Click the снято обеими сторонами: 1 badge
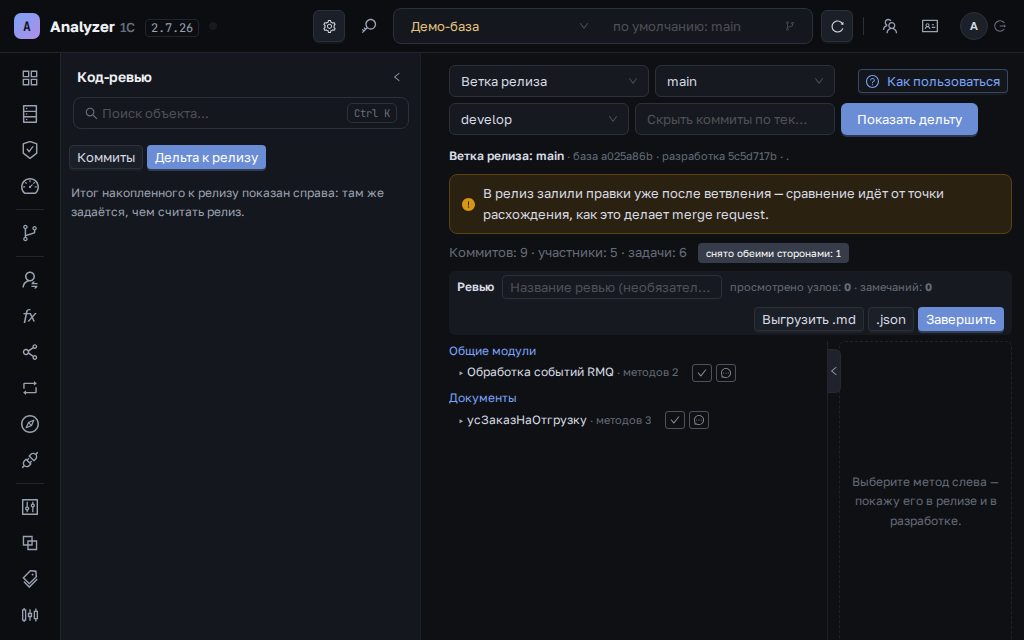Screen dimensions: 1024x640 click(773, 253)
